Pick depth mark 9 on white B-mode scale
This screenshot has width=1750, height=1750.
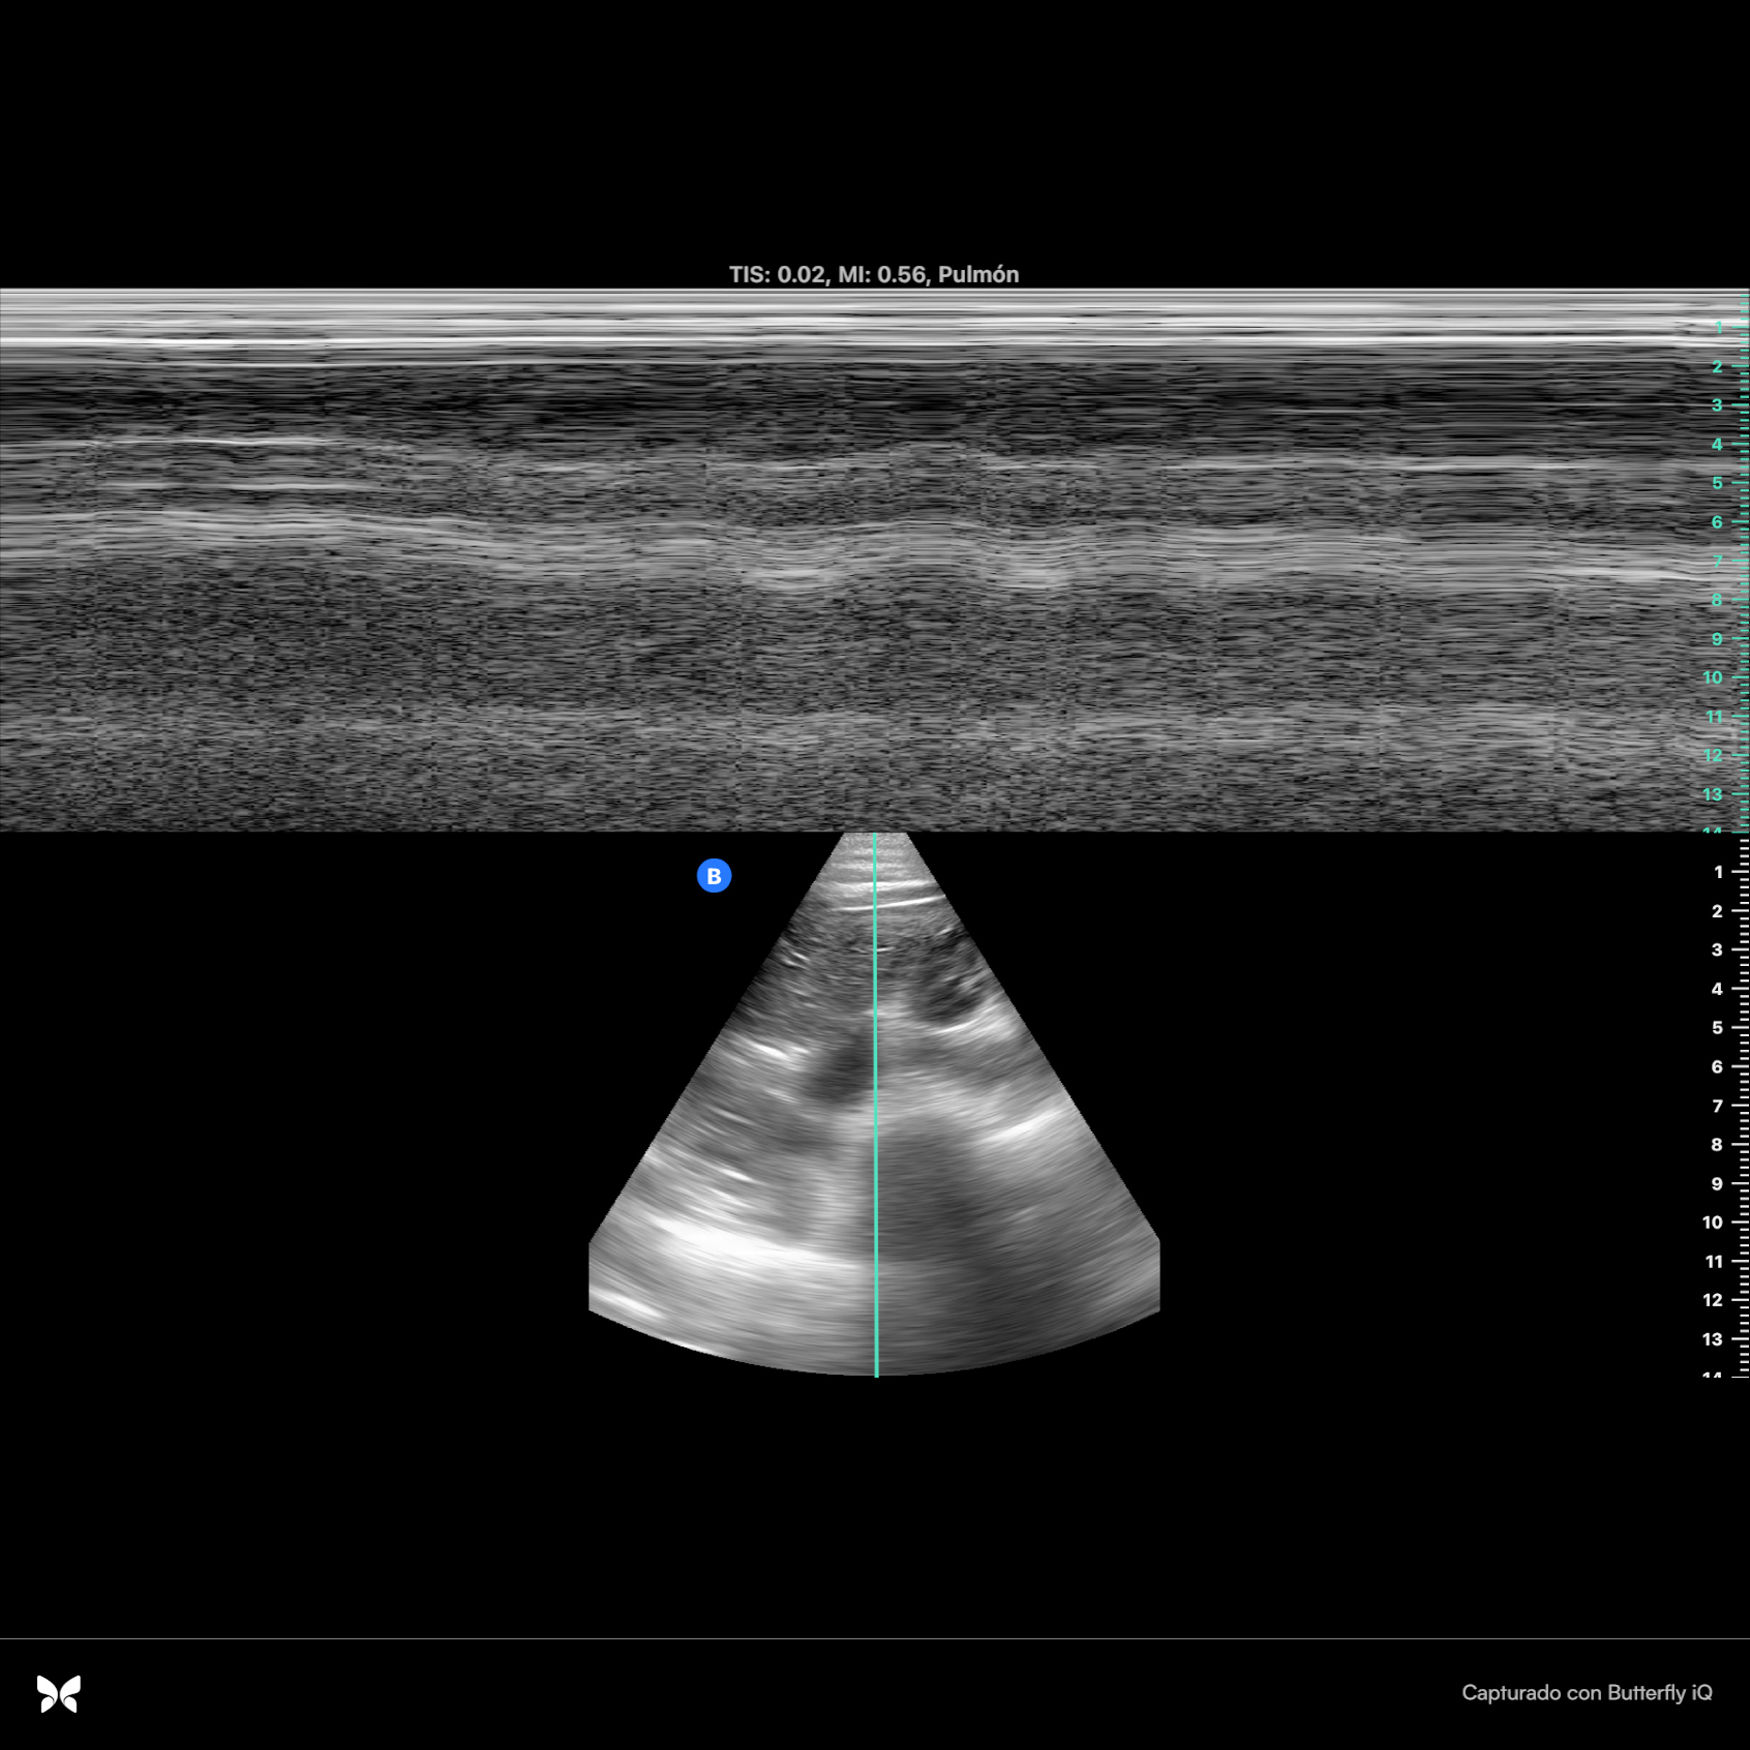click(x=1717, y=1184)
